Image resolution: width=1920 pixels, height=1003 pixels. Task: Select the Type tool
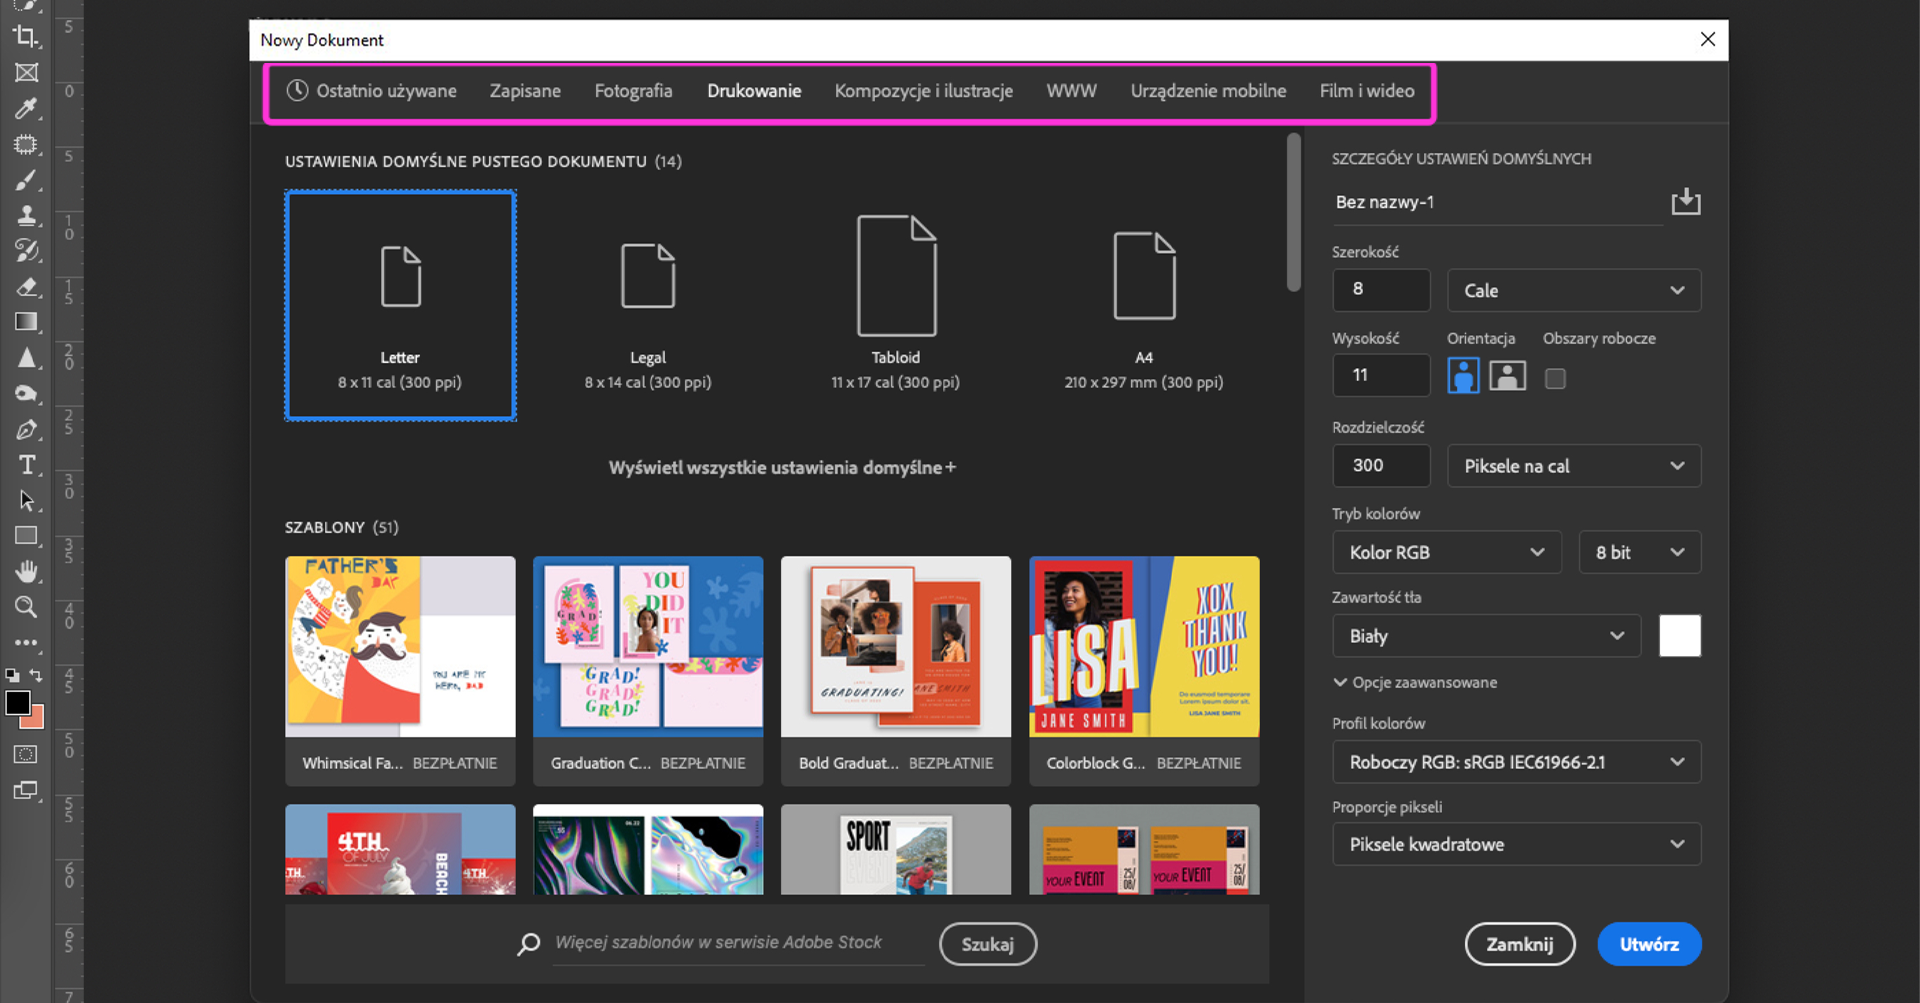click(26, 465)
